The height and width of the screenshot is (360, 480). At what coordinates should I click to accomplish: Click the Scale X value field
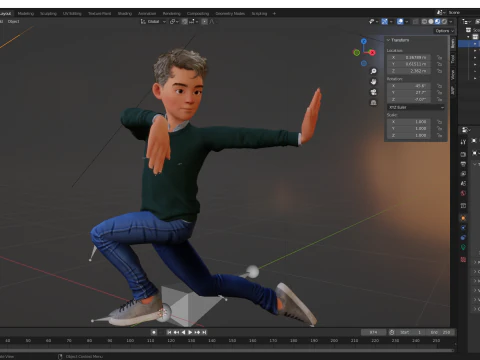(409, 122)
